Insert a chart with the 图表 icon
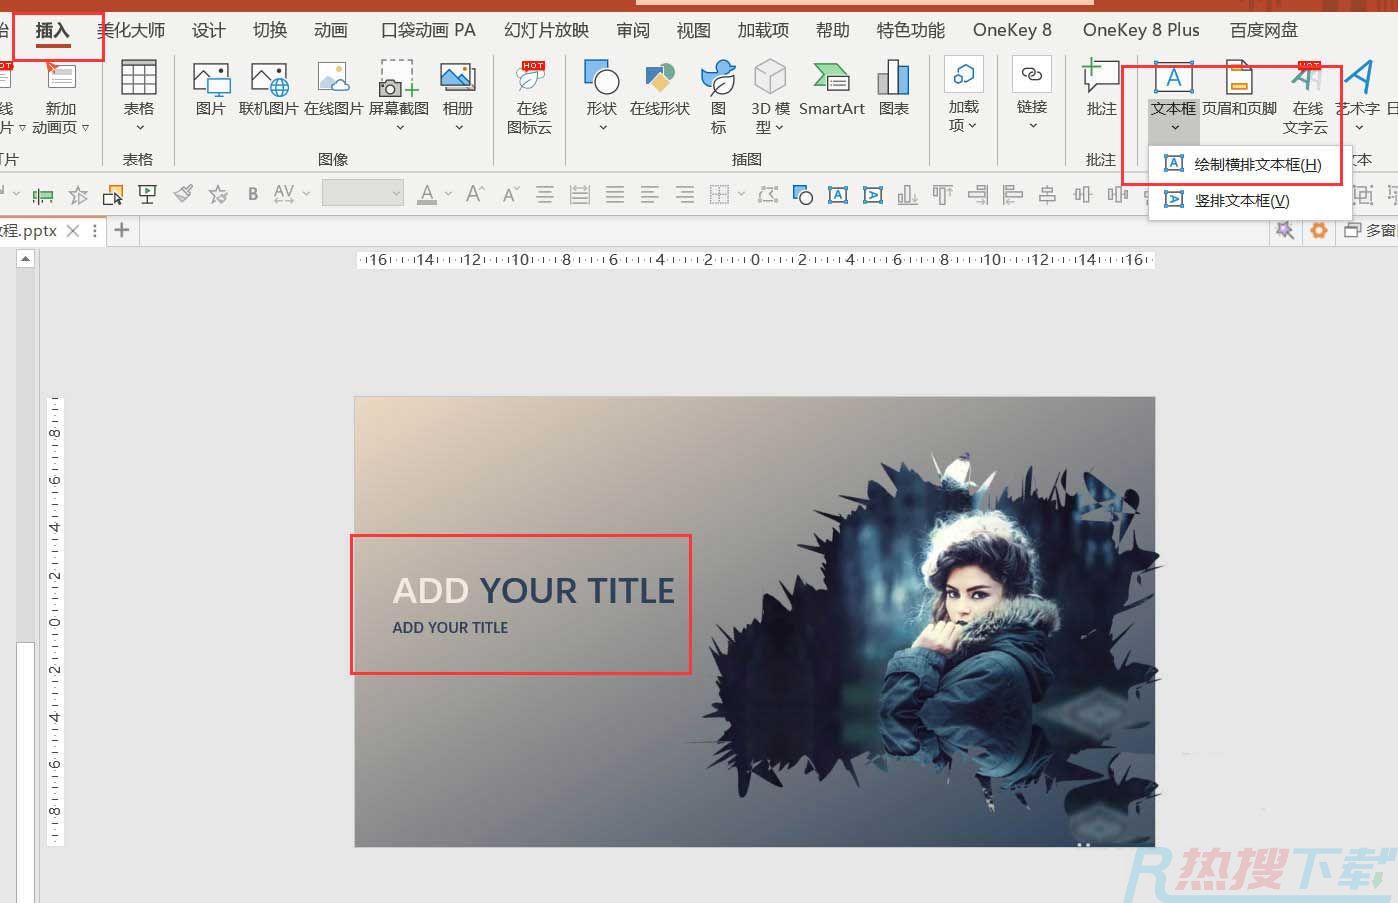1398x903 pixels. 893,88
